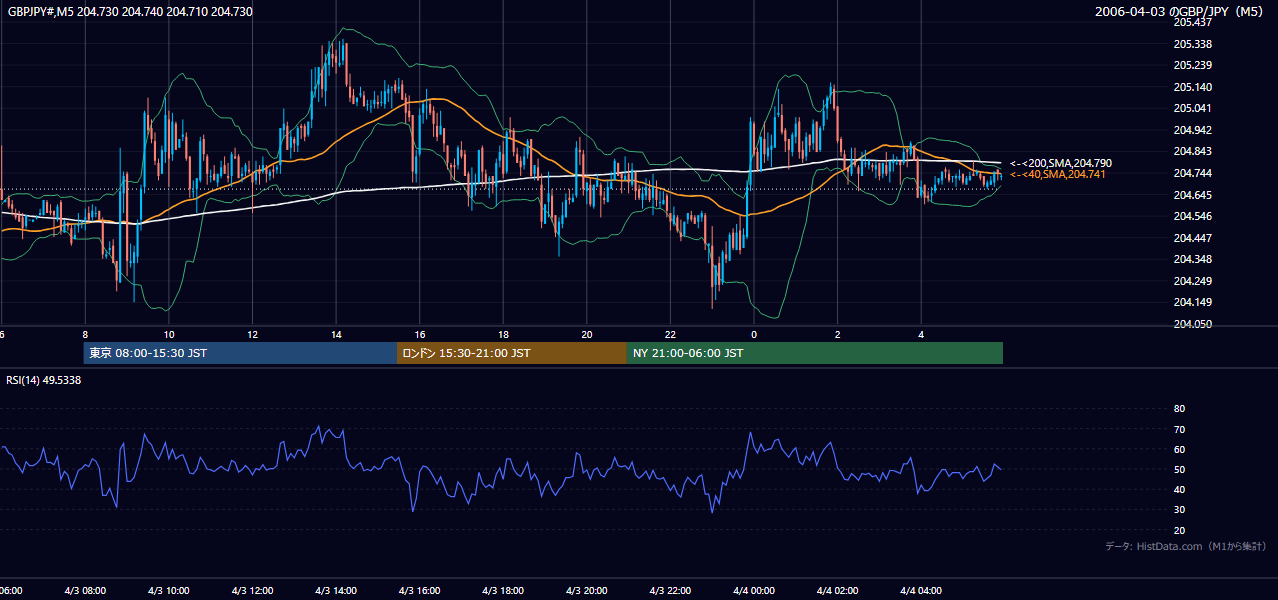The image size is (1278, 600).
Task: Click the date label 4/3 10:00
Action: tap(169, 591)
